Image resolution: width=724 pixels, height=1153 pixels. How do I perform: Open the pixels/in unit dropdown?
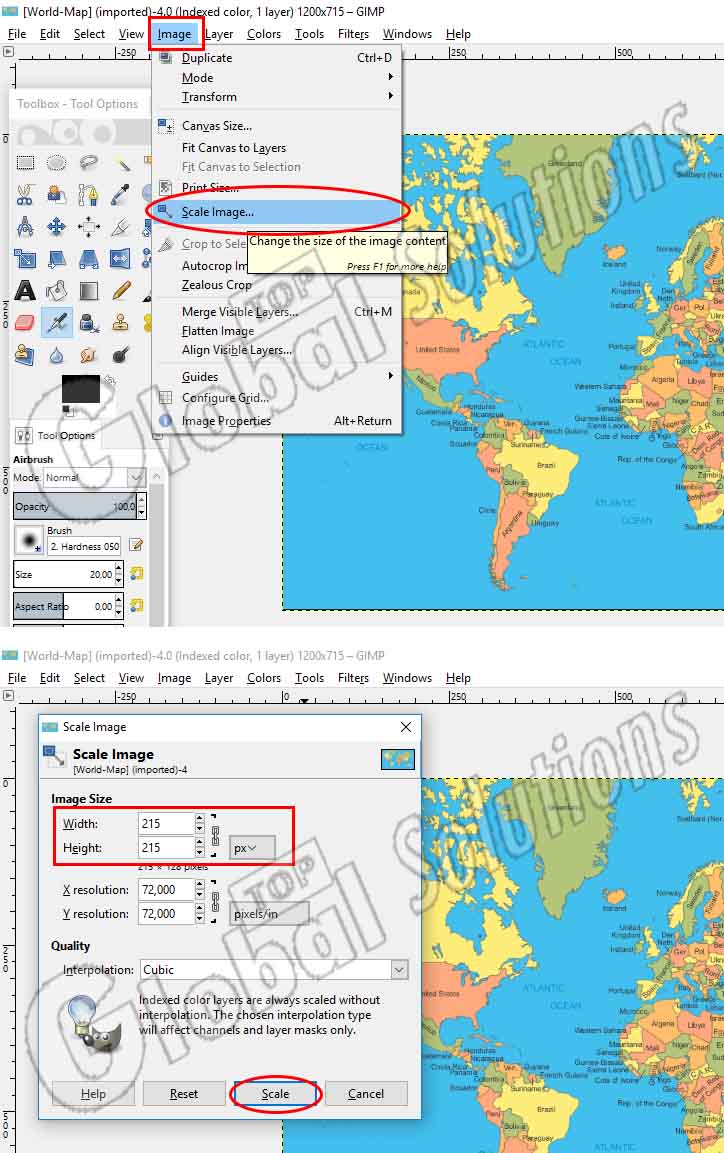[x=269, y=914]
